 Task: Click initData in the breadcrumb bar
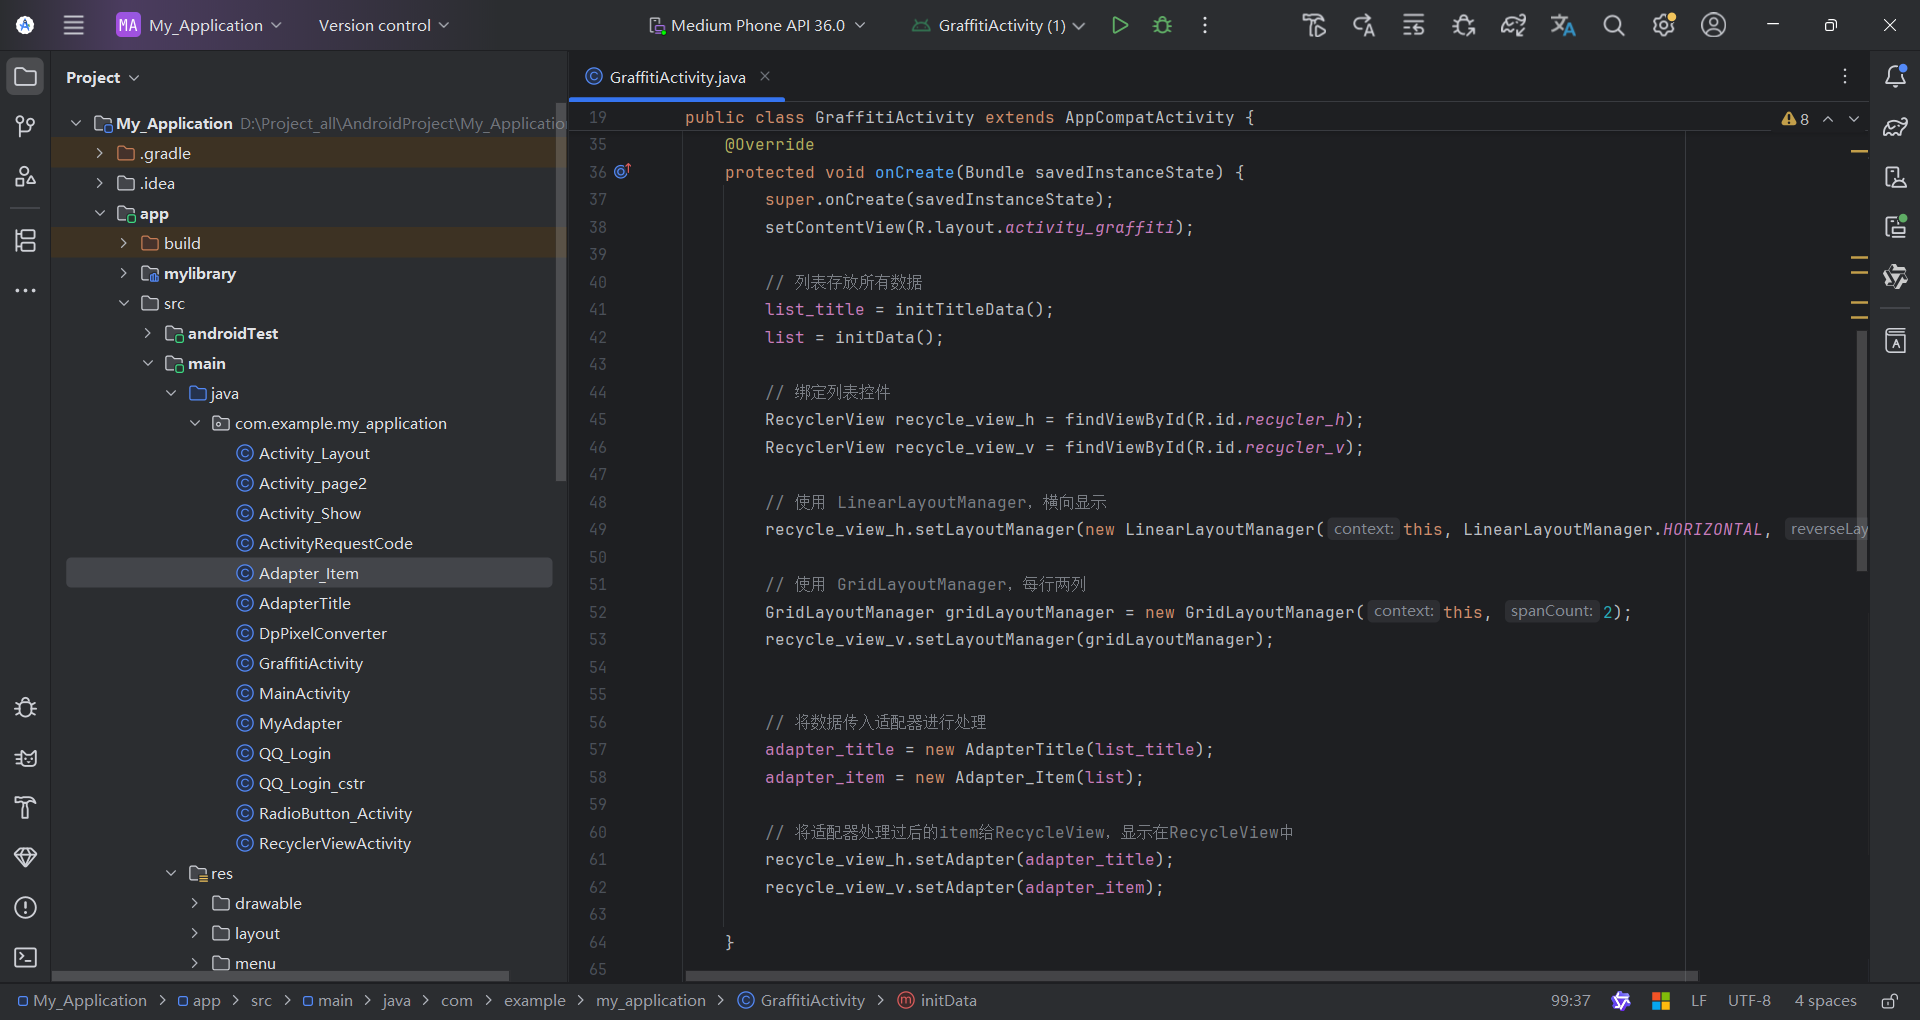coord(947,1001)
